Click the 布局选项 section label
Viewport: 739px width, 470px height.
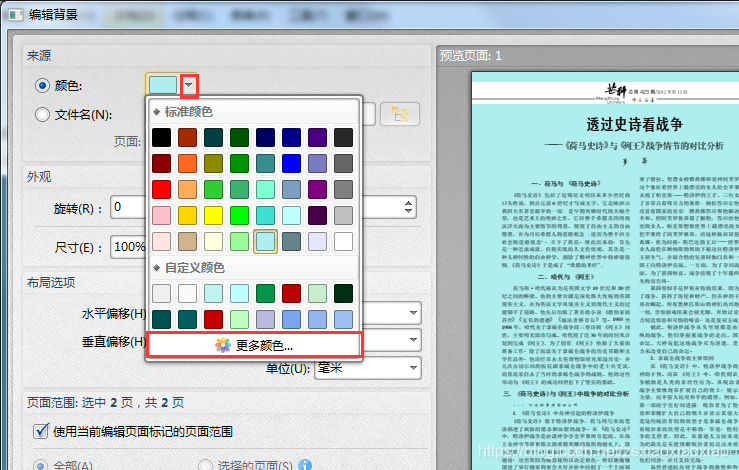51,282
